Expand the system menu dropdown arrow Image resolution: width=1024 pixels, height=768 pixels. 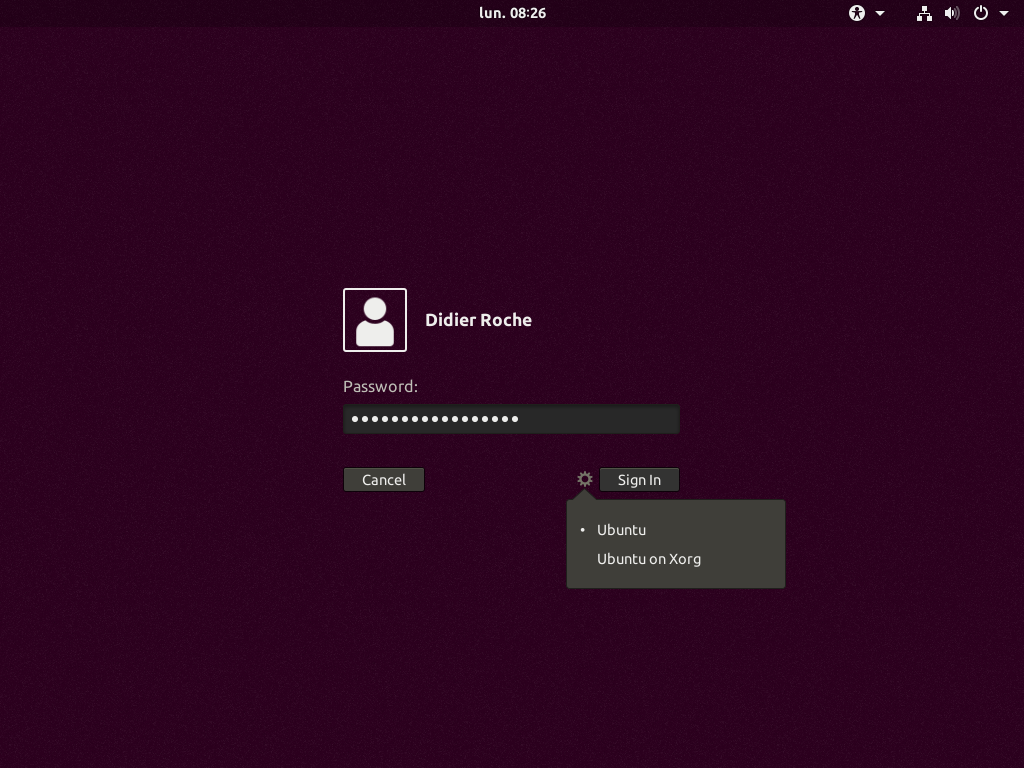(1004, 13)
